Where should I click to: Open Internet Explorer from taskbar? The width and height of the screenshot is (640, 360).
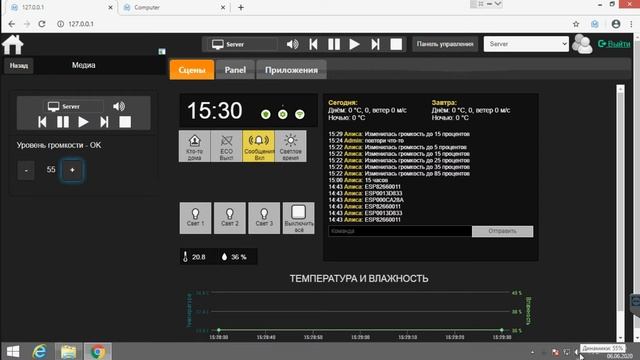click(x=40, y=351)
